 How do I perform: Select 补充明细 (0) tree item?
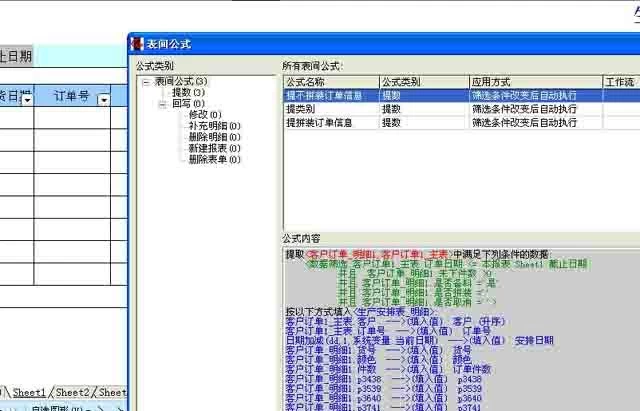213,125
